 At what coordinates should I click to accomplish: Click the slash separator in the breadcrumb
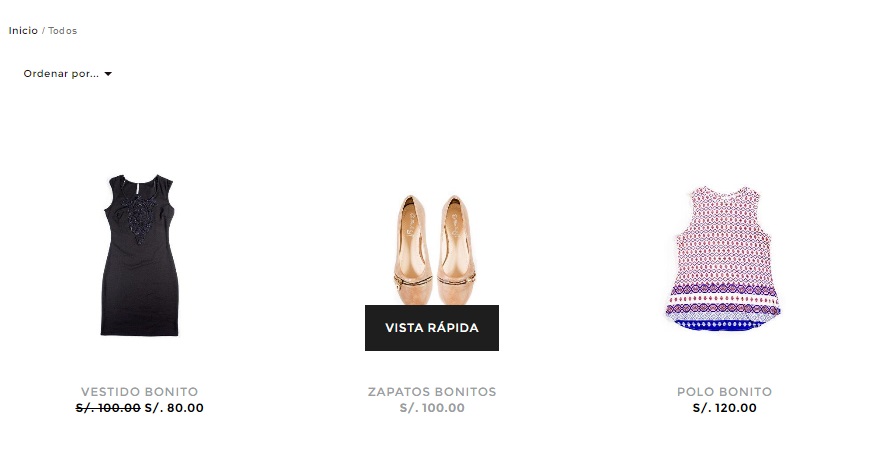pyautogui.click(x=43, y=31)
